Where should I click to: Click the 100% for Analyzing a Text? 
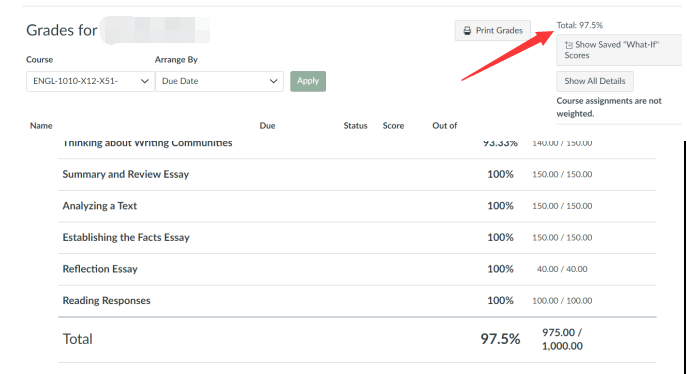click(500, 206)
